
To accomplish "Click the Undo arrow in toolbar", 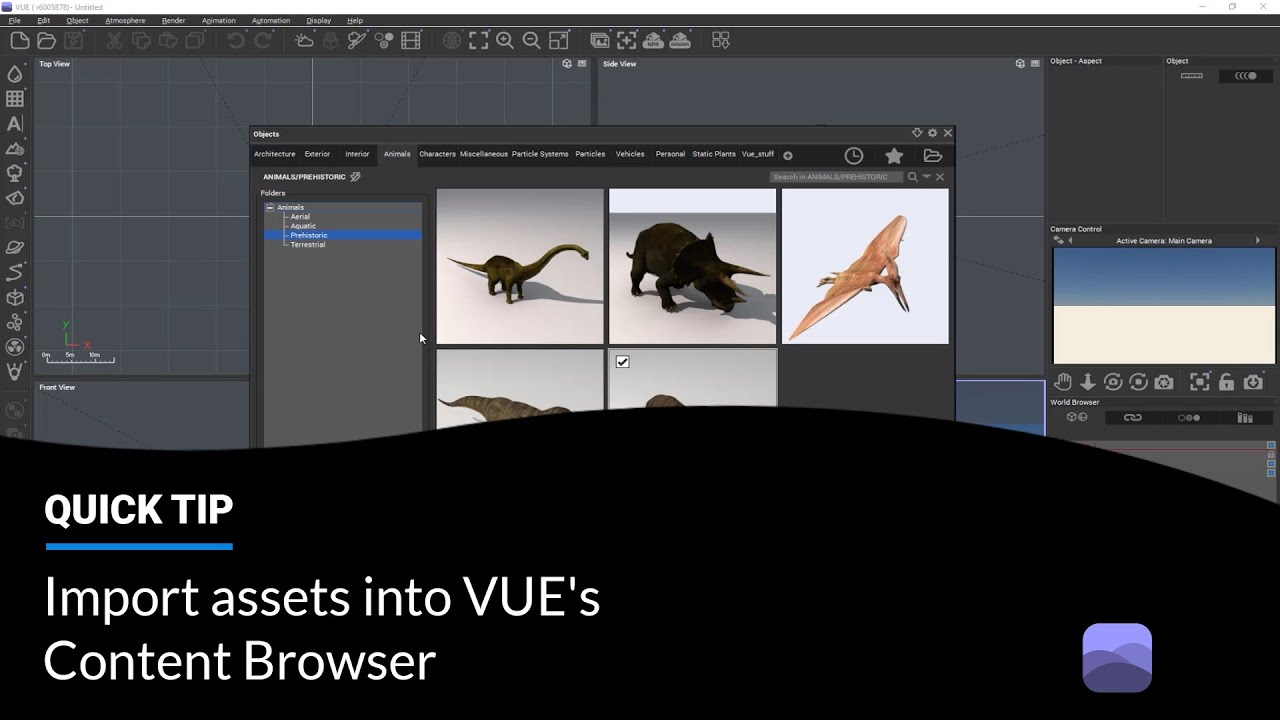I will click(236, 41).
